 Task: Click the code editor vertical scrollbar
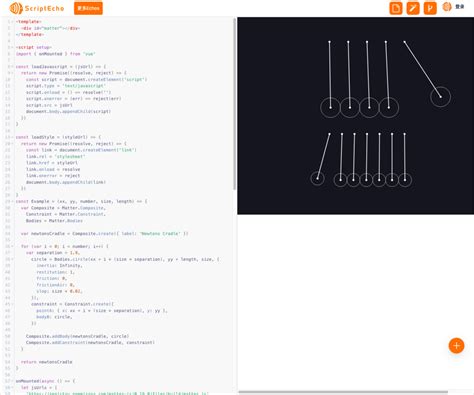pos(235,104)
